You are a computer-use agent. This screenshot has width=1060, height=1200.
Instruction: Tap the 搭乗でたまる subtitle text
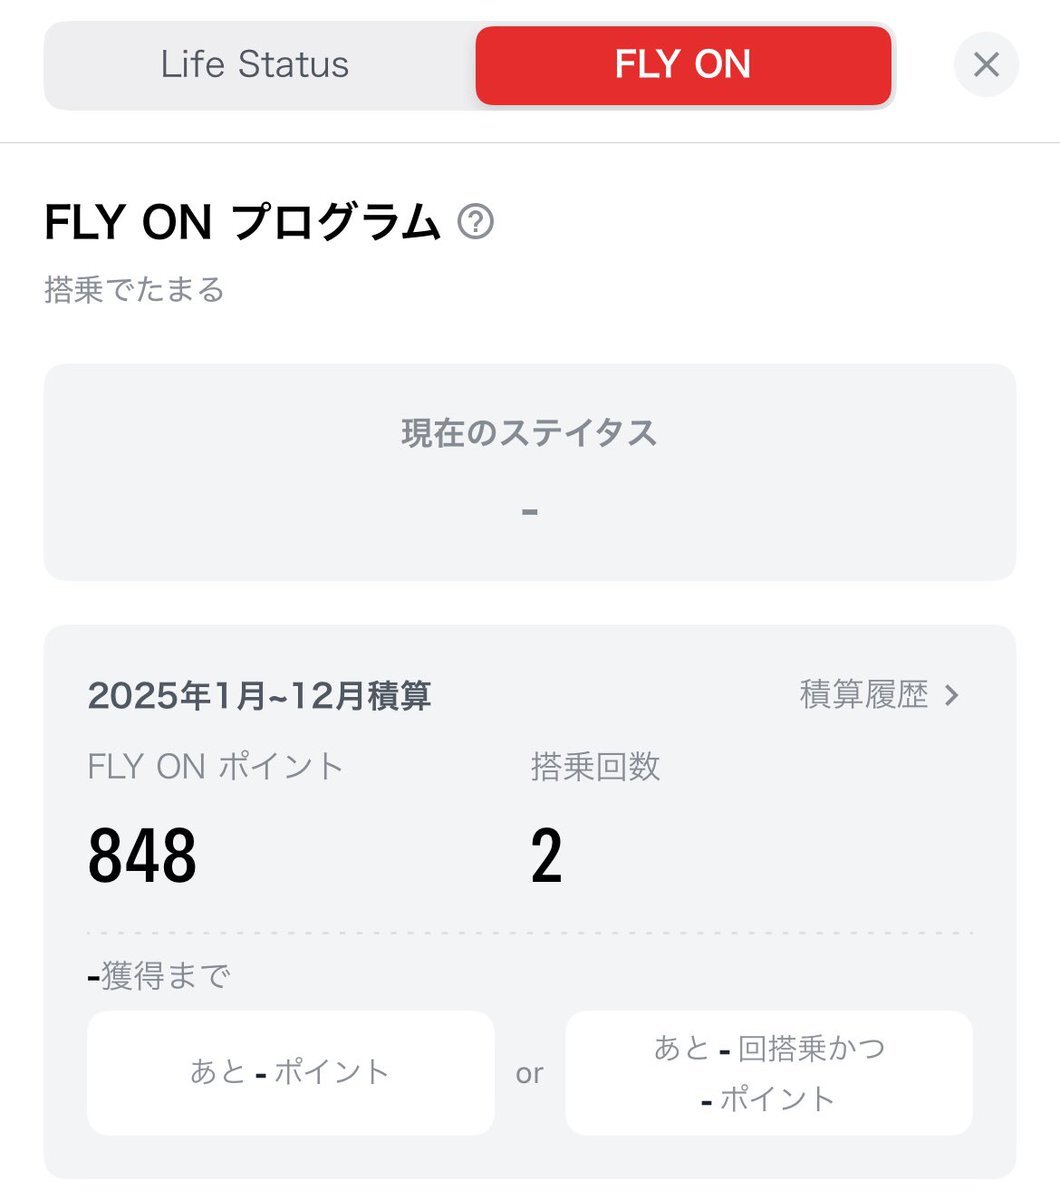pos(135,290)
